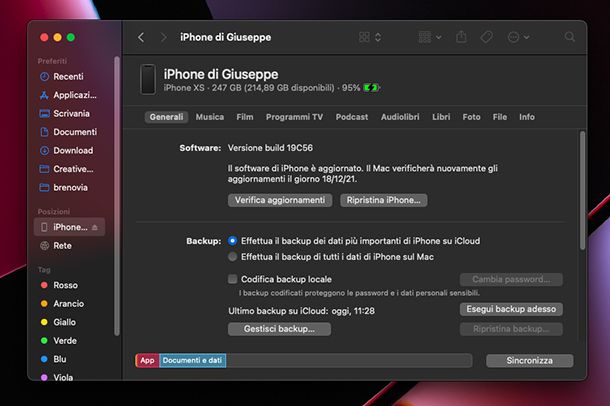
Task: Switch to the Musica tab
Action: 210,117
